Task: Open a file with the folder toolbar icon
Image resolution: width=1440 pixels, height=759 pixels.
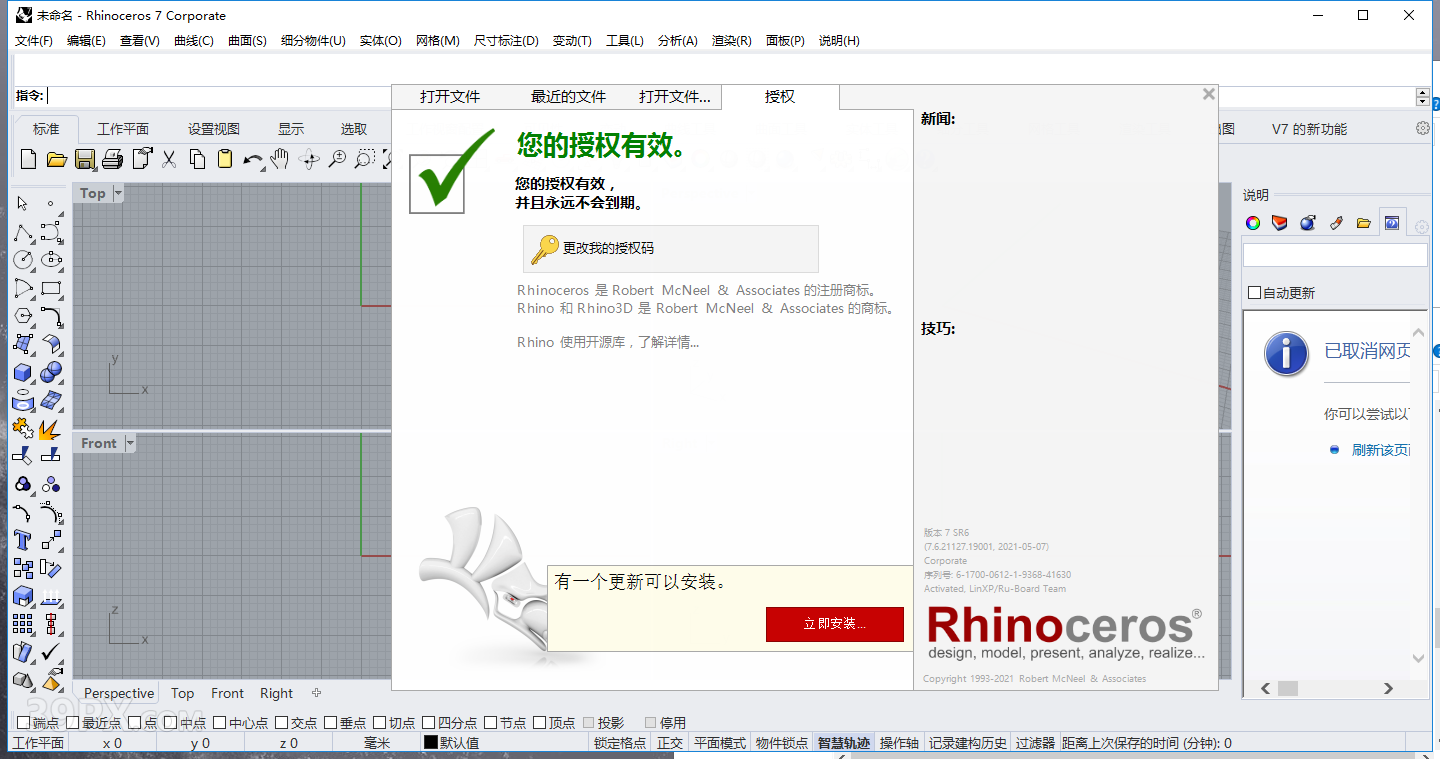Action: click(57, 159)
